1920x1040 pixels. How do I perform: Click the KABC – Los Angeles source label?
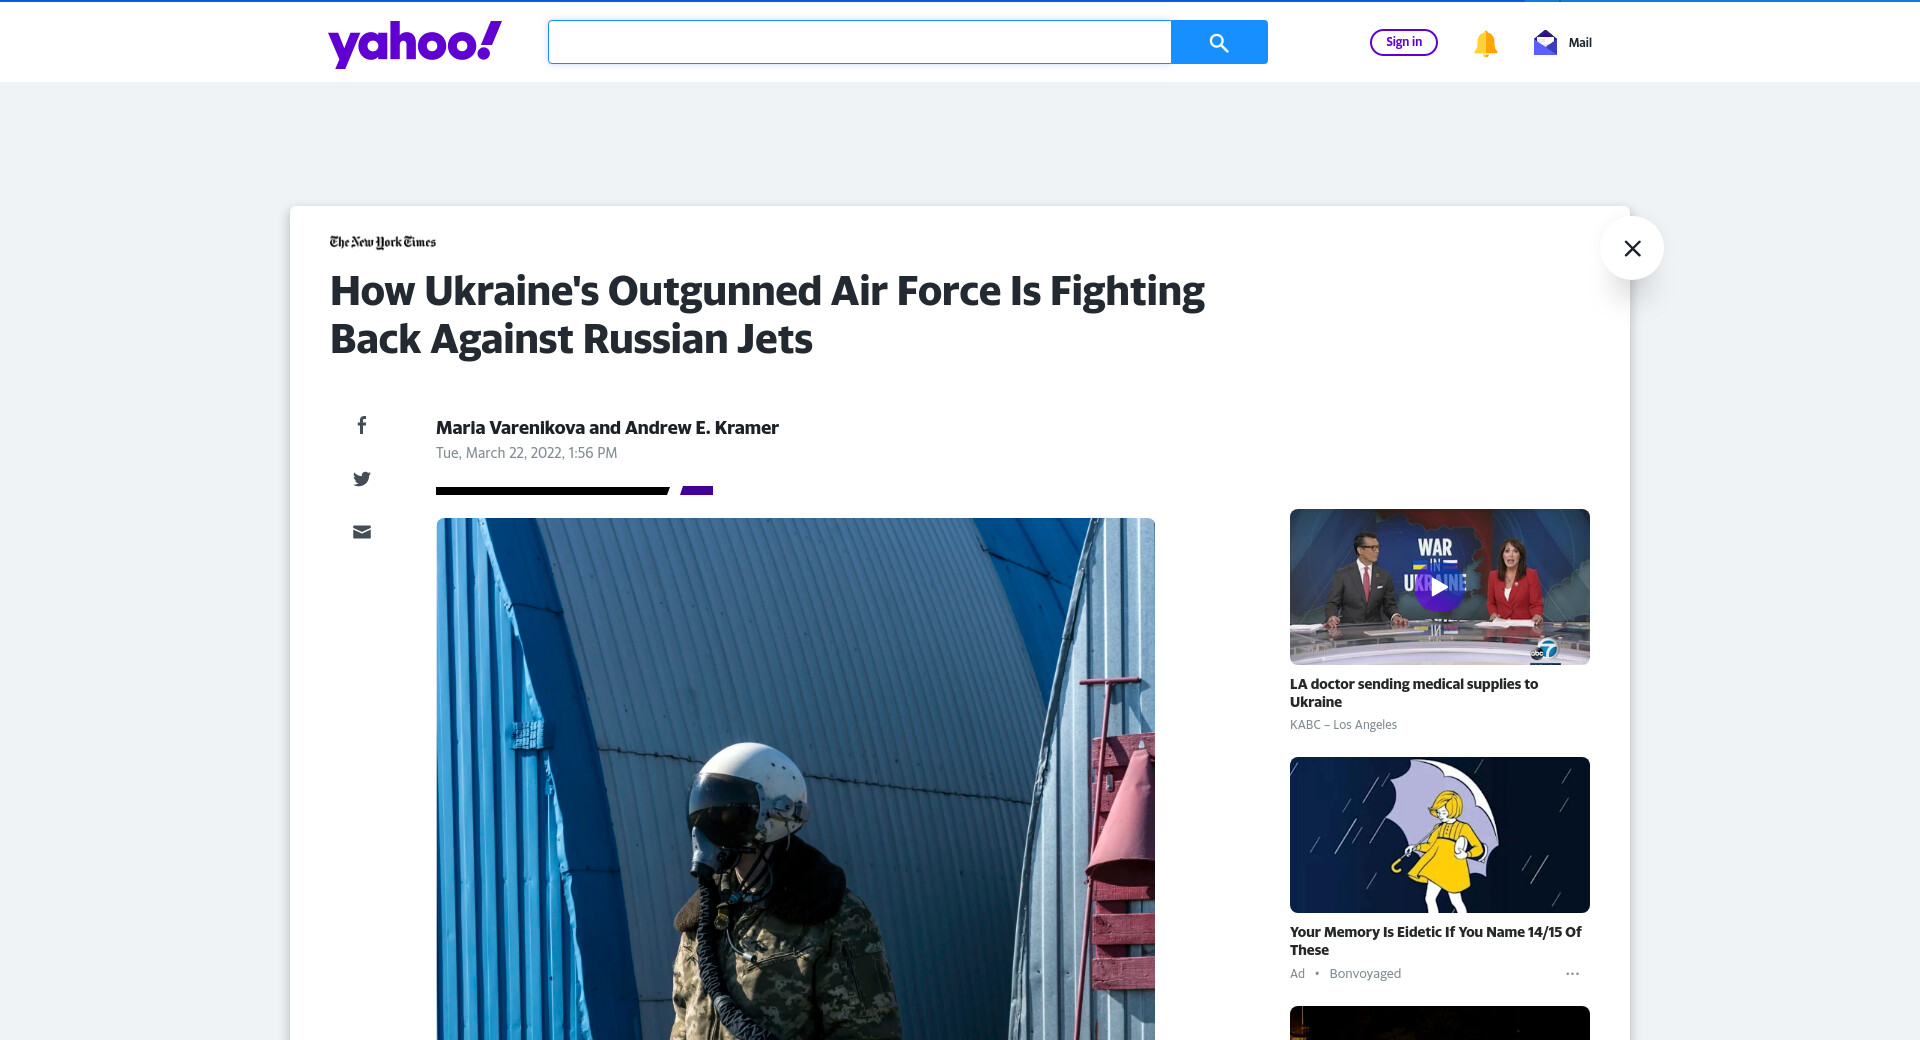click(x=1343, y=725)
